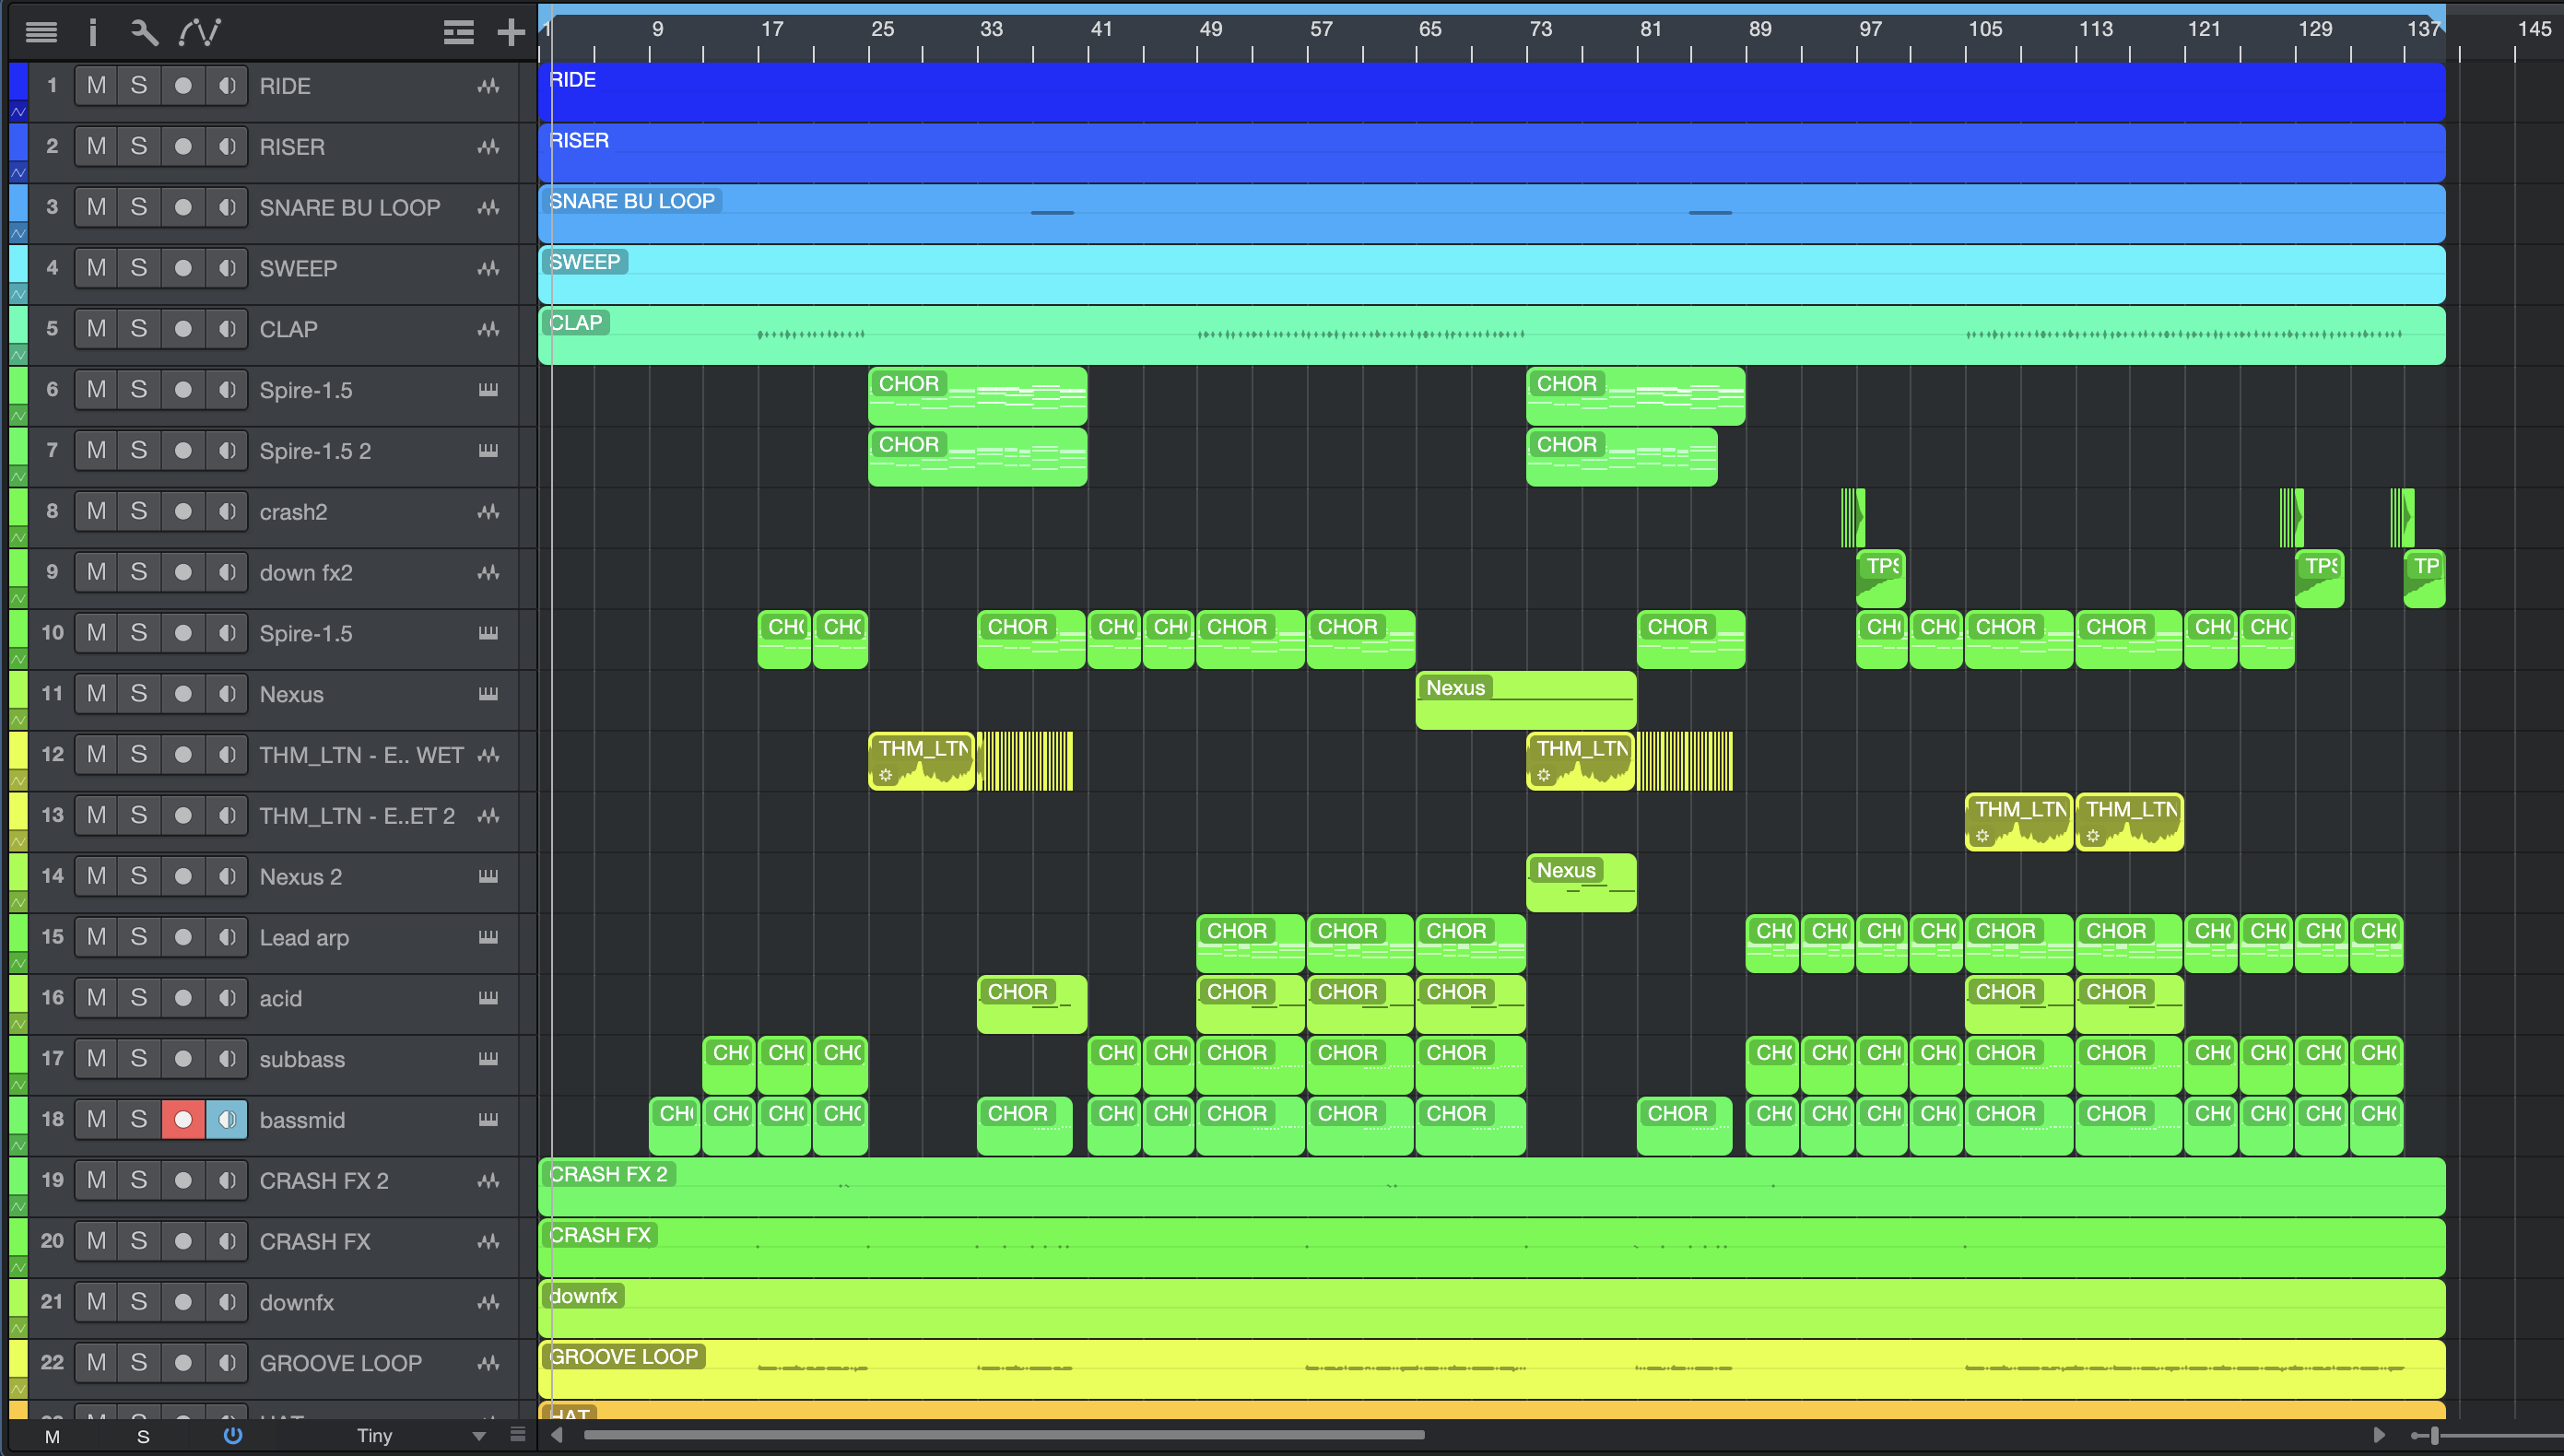
Task: Mute the RIDE track
Action: point(96,86)
